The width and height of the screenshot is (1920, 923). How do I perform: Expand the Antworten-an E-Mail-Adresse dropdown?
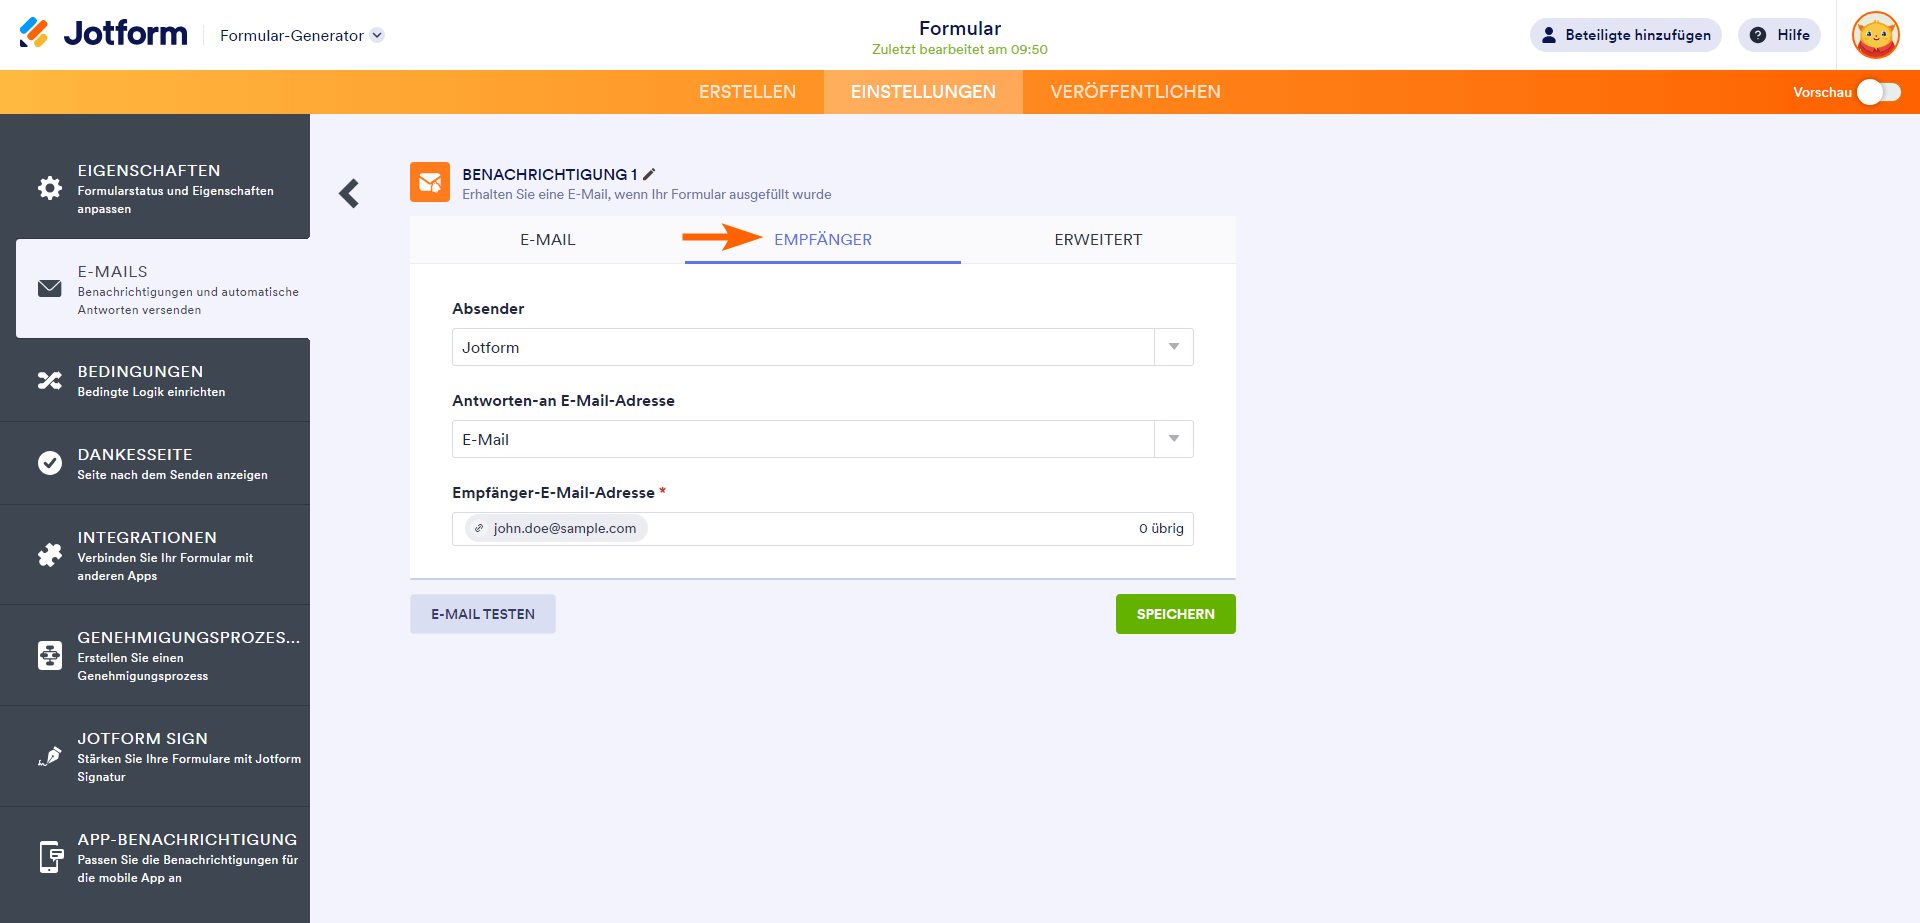tap(1173, 439)
